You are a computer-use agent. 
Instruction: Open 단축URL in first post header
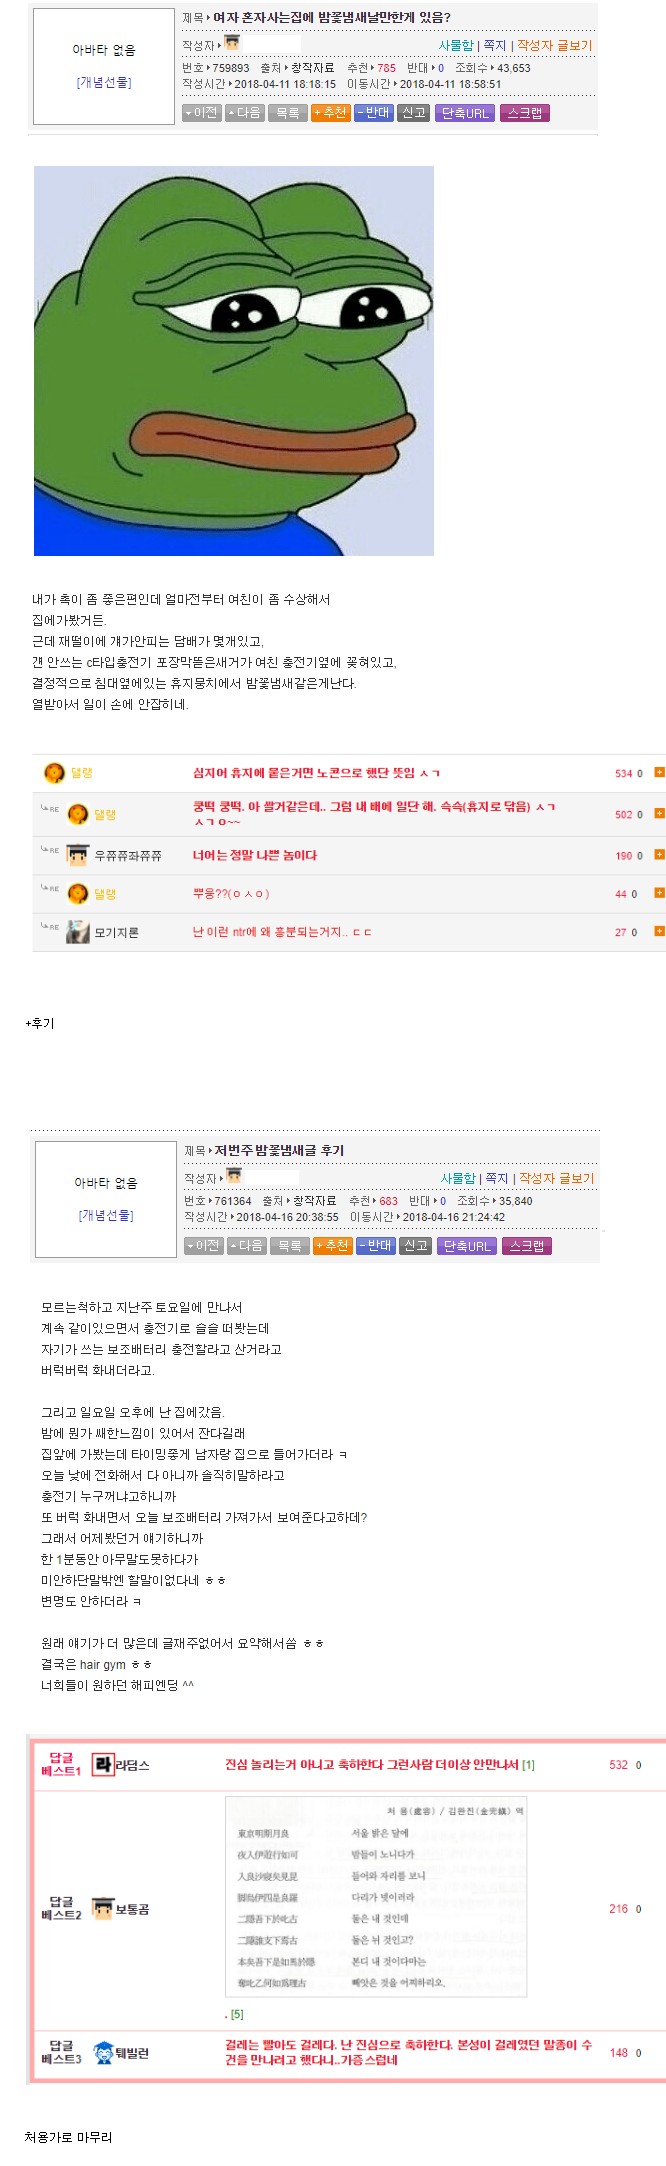(466, 113)
